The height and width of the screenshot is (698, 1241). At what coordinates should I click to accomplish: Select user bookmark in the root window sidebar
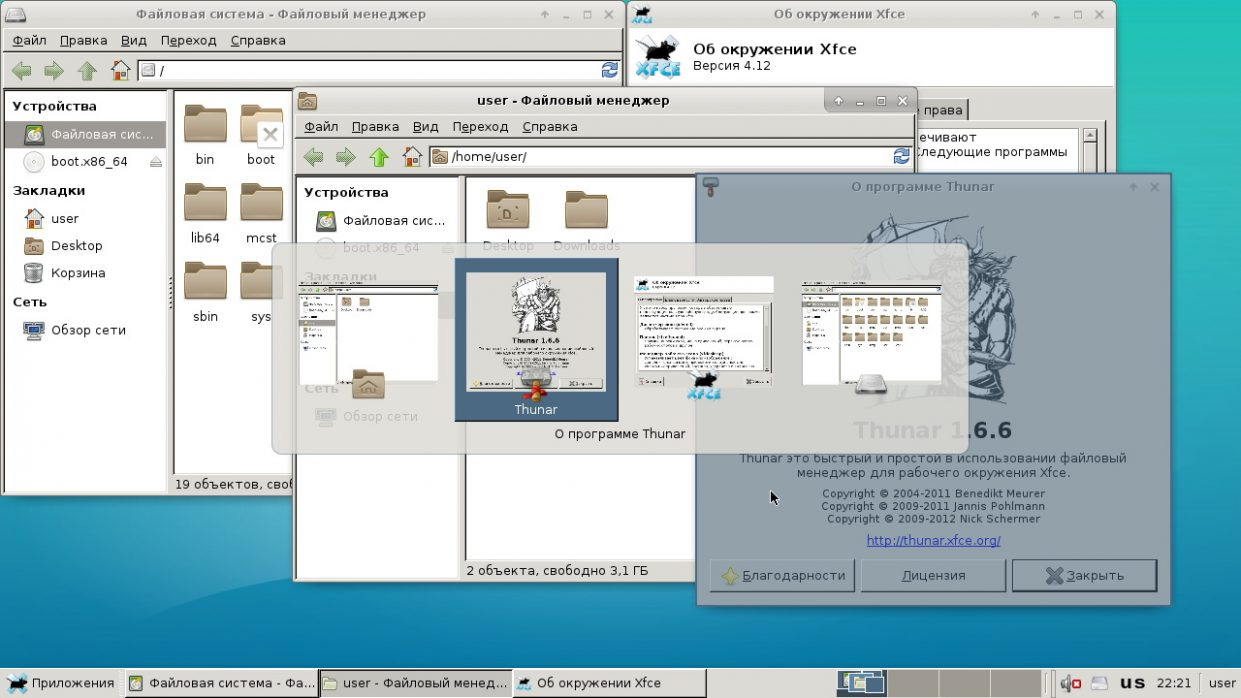click(x=64, y=218)
